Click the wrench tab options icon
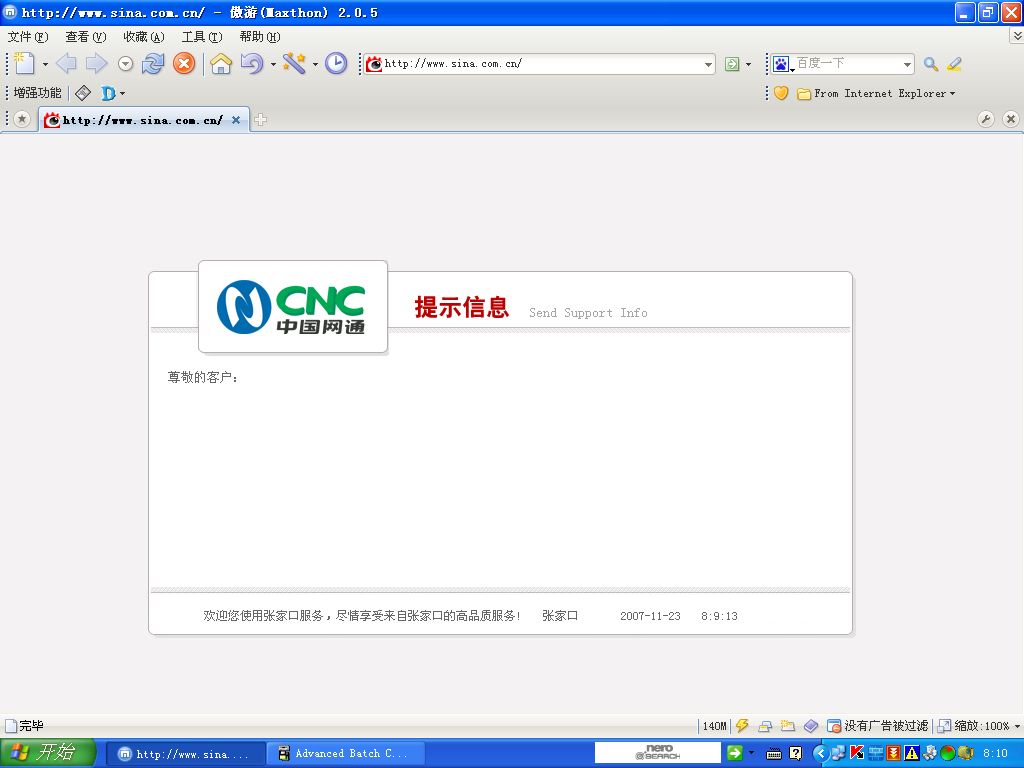 (985, 119)
